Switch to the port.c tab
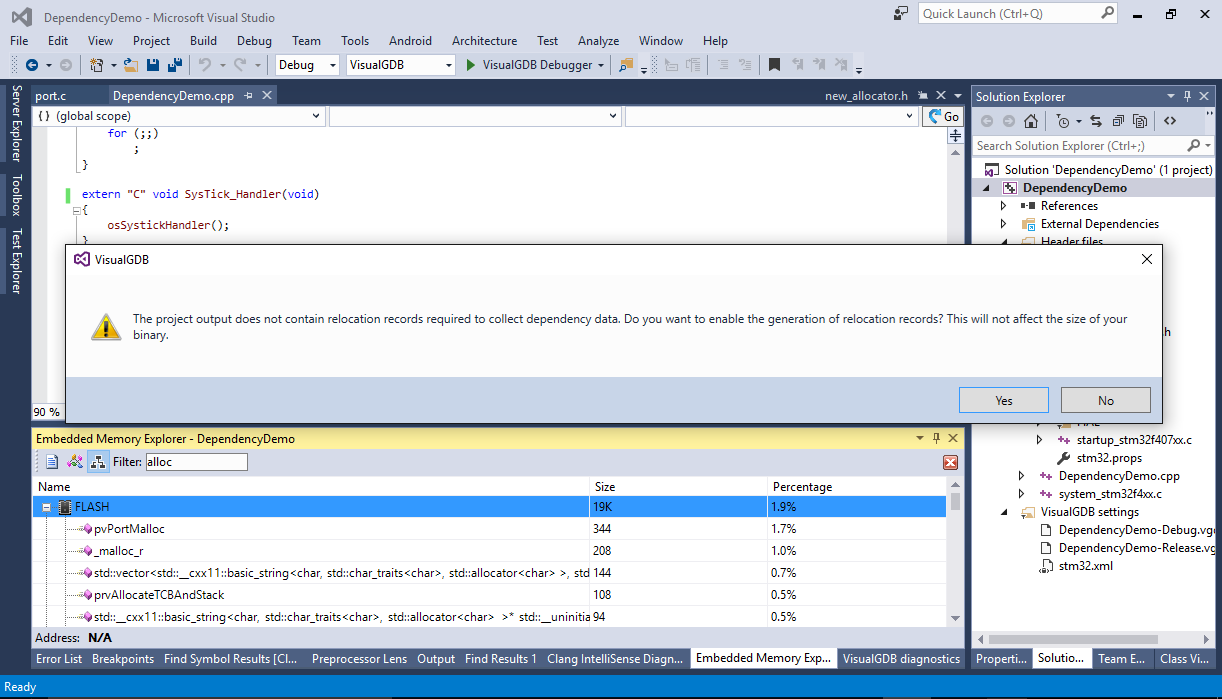Screen dimensions: 1222x699 (50, 96)
